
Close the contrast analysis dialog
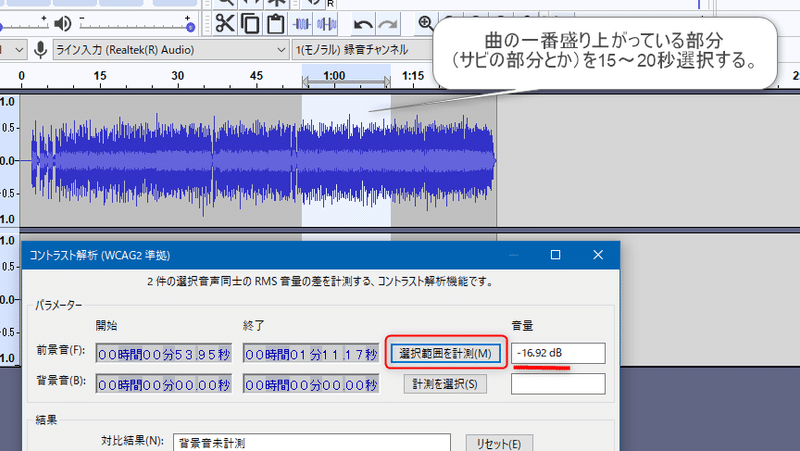[598, 255]
